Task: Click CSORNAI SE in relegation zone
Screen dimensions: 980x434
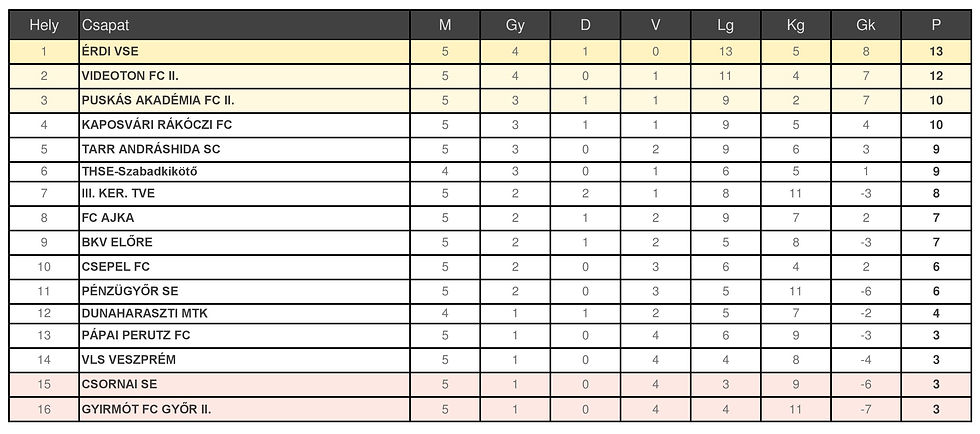Action: (119, 384)
